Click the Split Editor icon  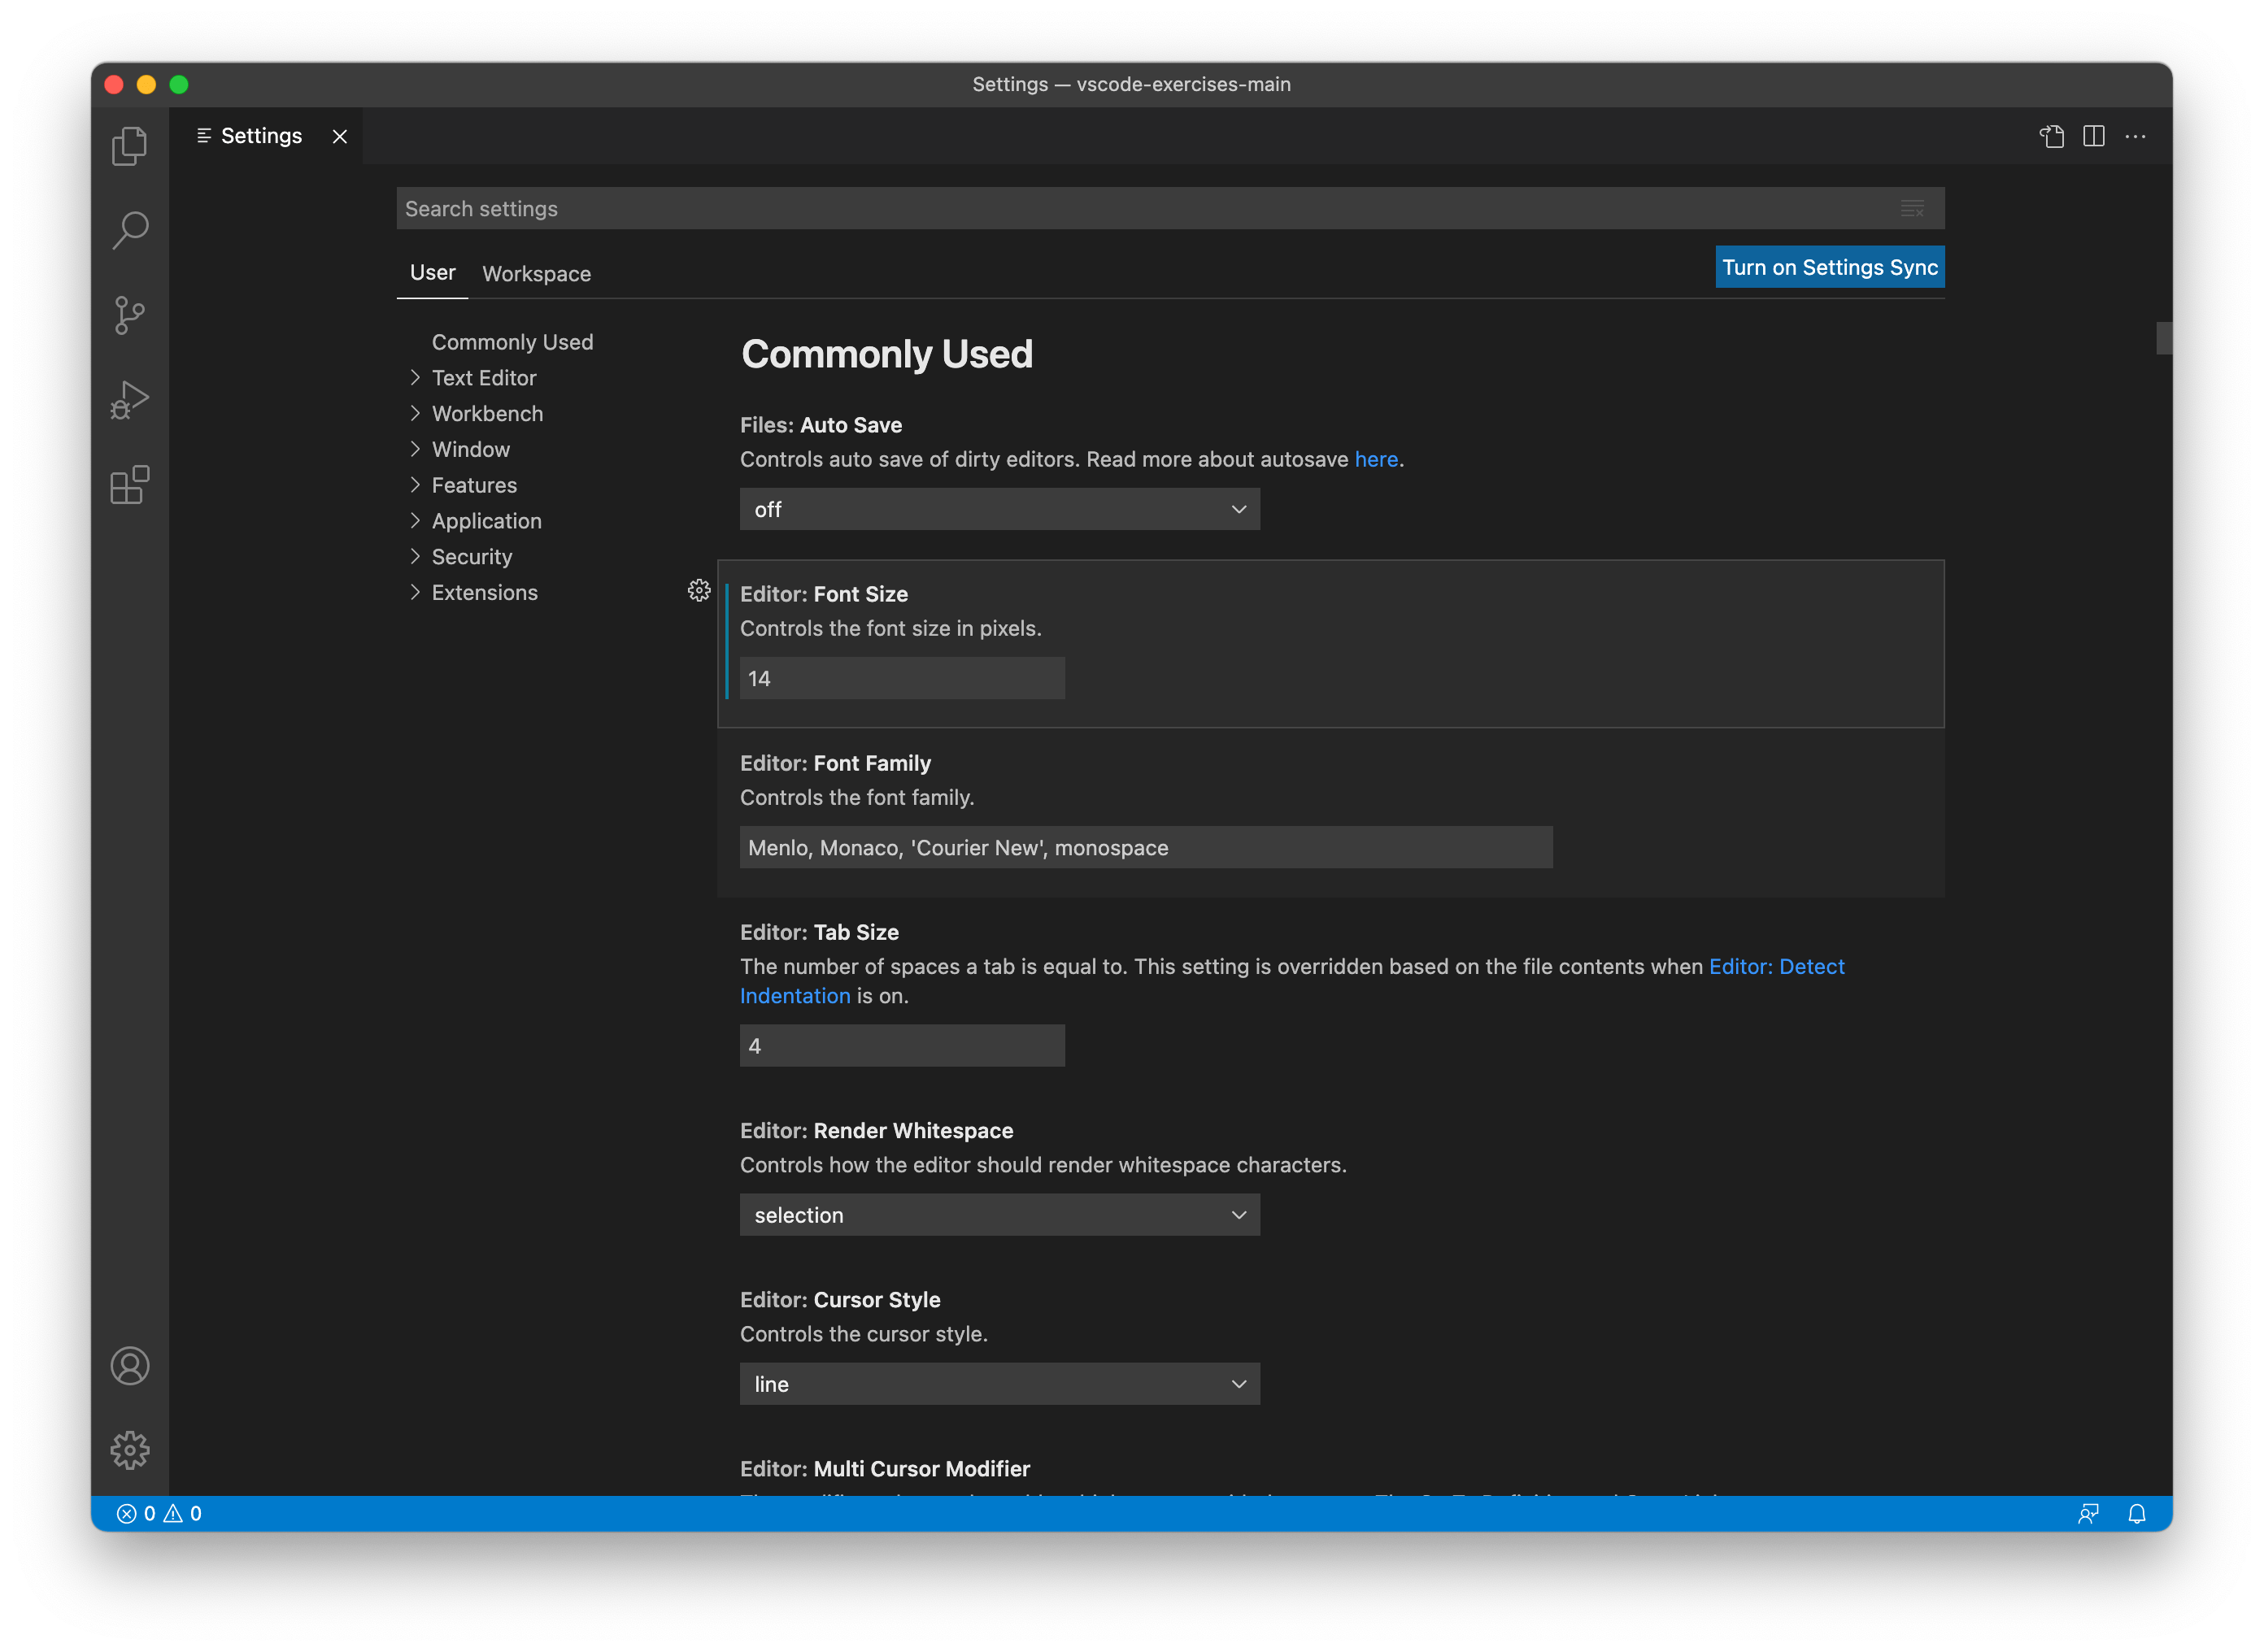click(x=2093, y=136)
